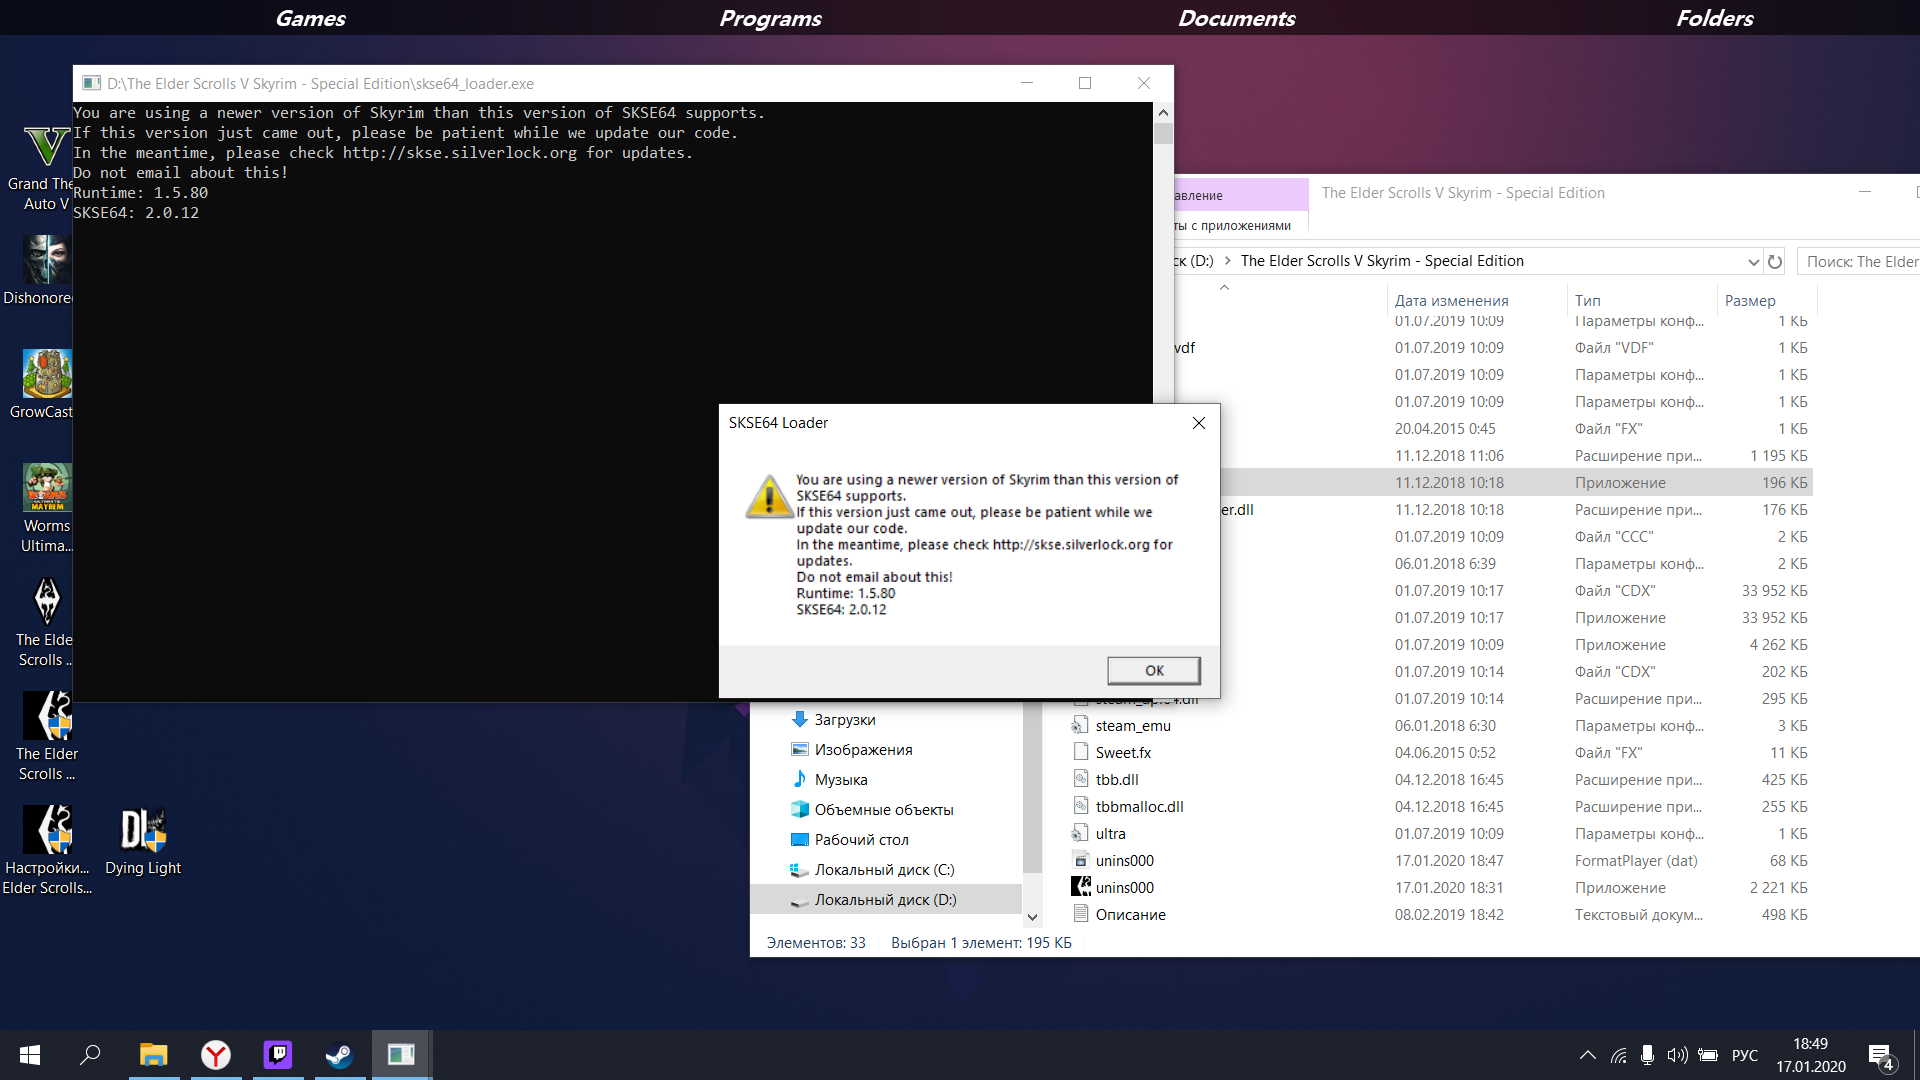Refresh the Explorer folder view
The image size is (1920, 1080).
(x=1775, y=261)
